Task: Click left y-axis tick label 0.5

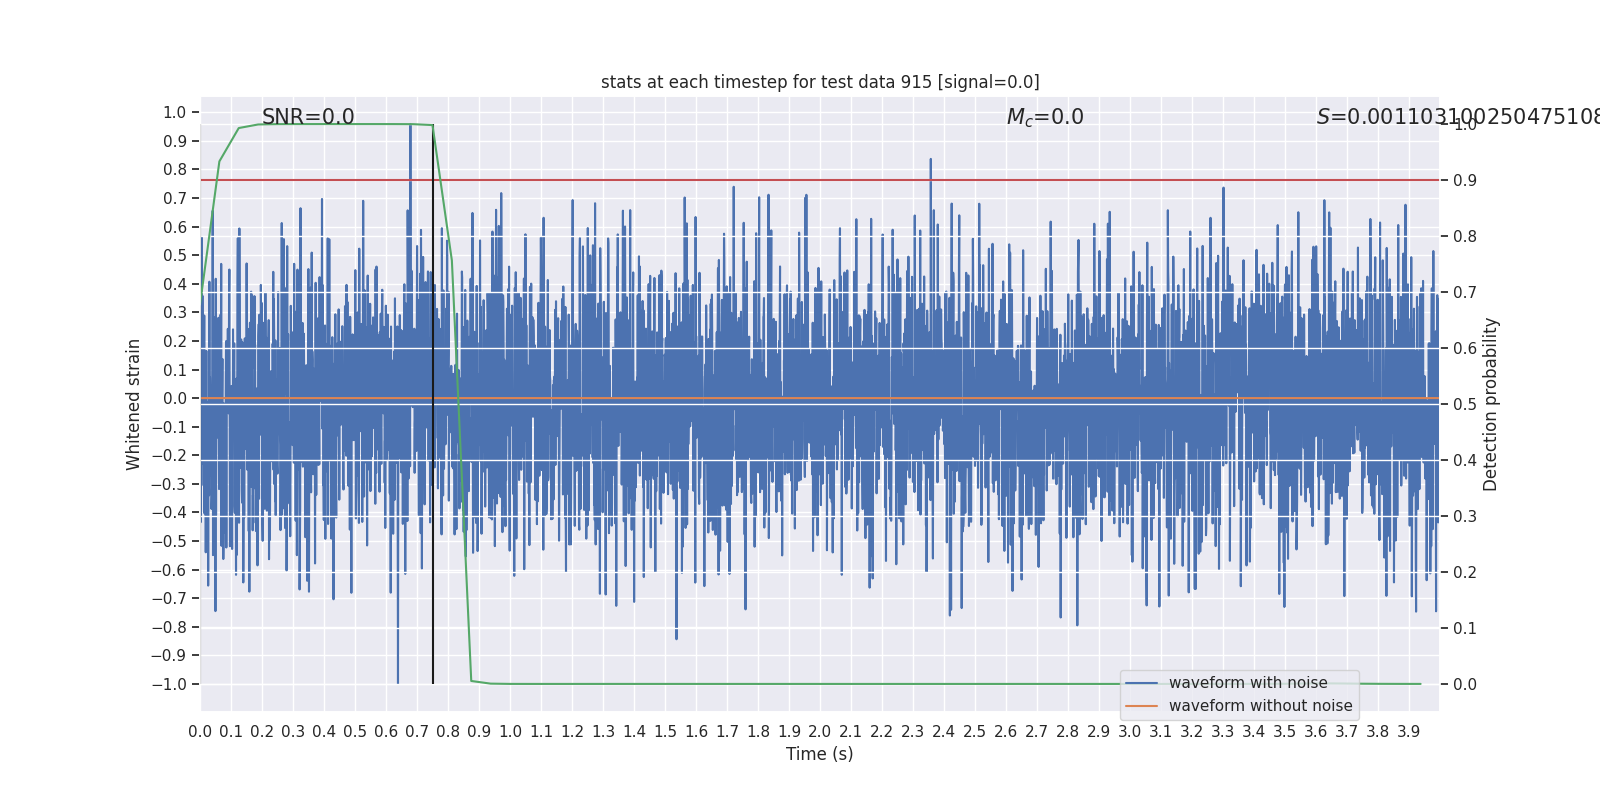Action: [x=175, y=256]
